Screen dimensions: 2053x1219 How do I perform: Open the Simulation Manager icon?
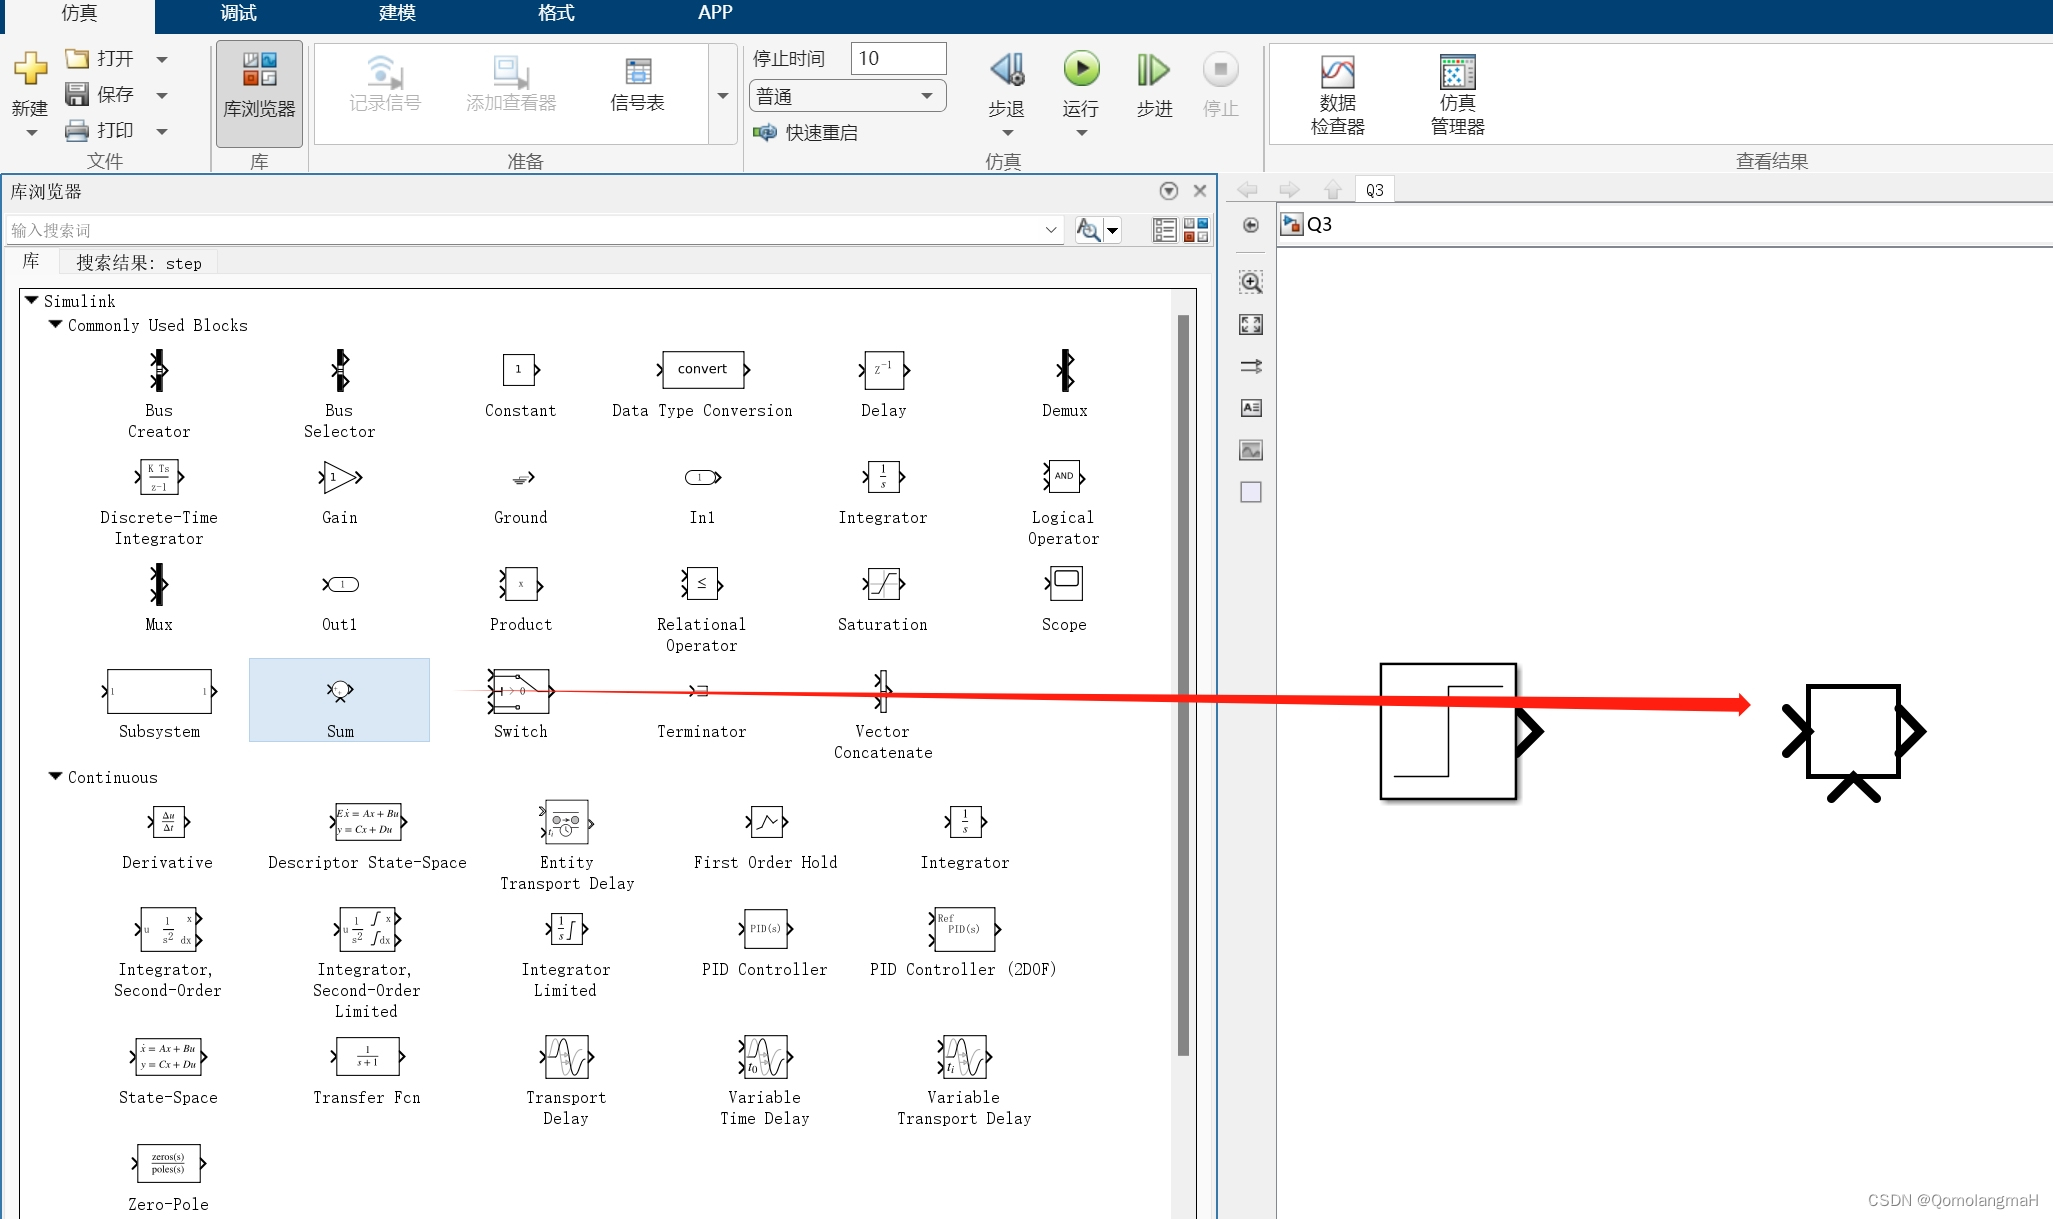(x=1457, y=74)
